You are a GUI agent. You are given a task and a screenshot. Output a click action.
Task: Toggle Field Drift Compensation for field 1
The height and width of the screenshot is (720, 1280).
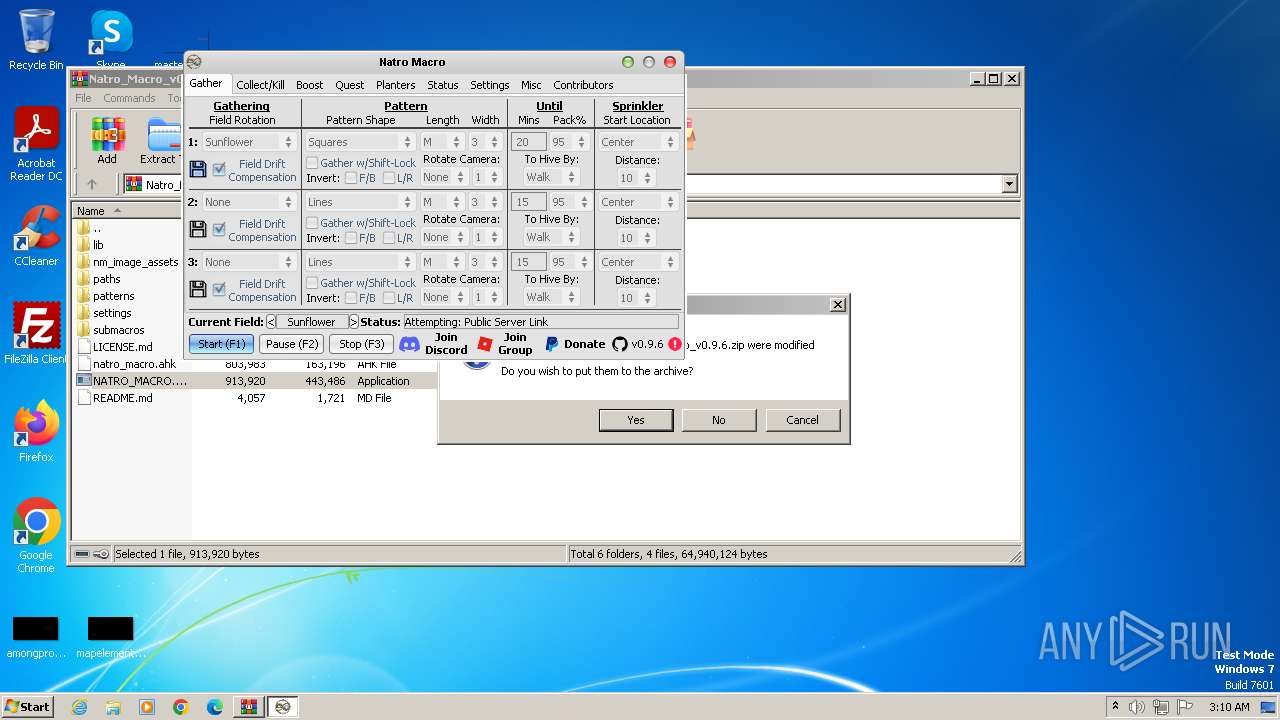pos(219,170)
